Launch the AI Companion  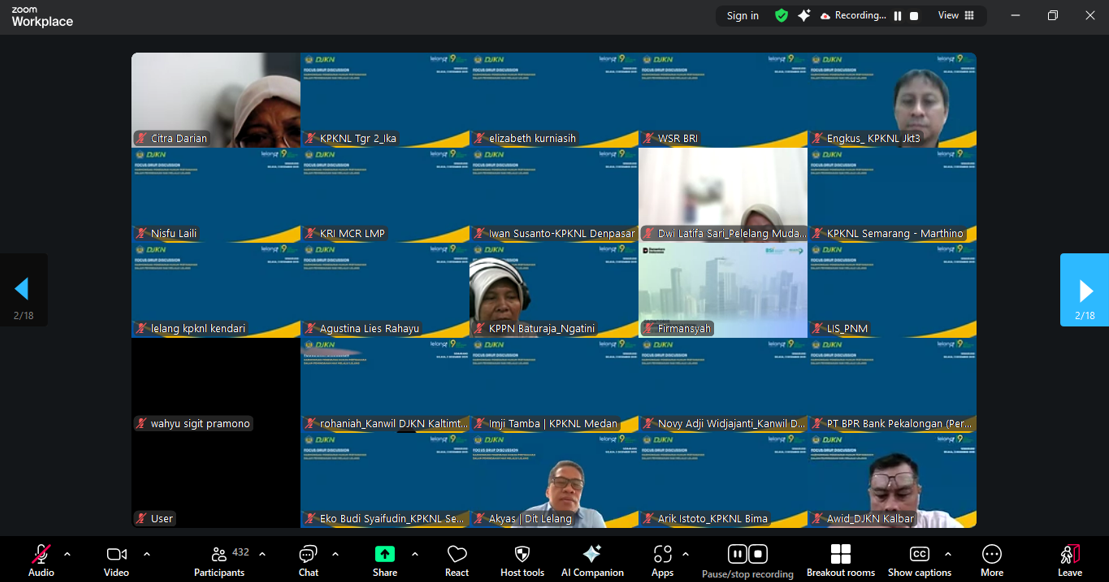tap(592, 560)
